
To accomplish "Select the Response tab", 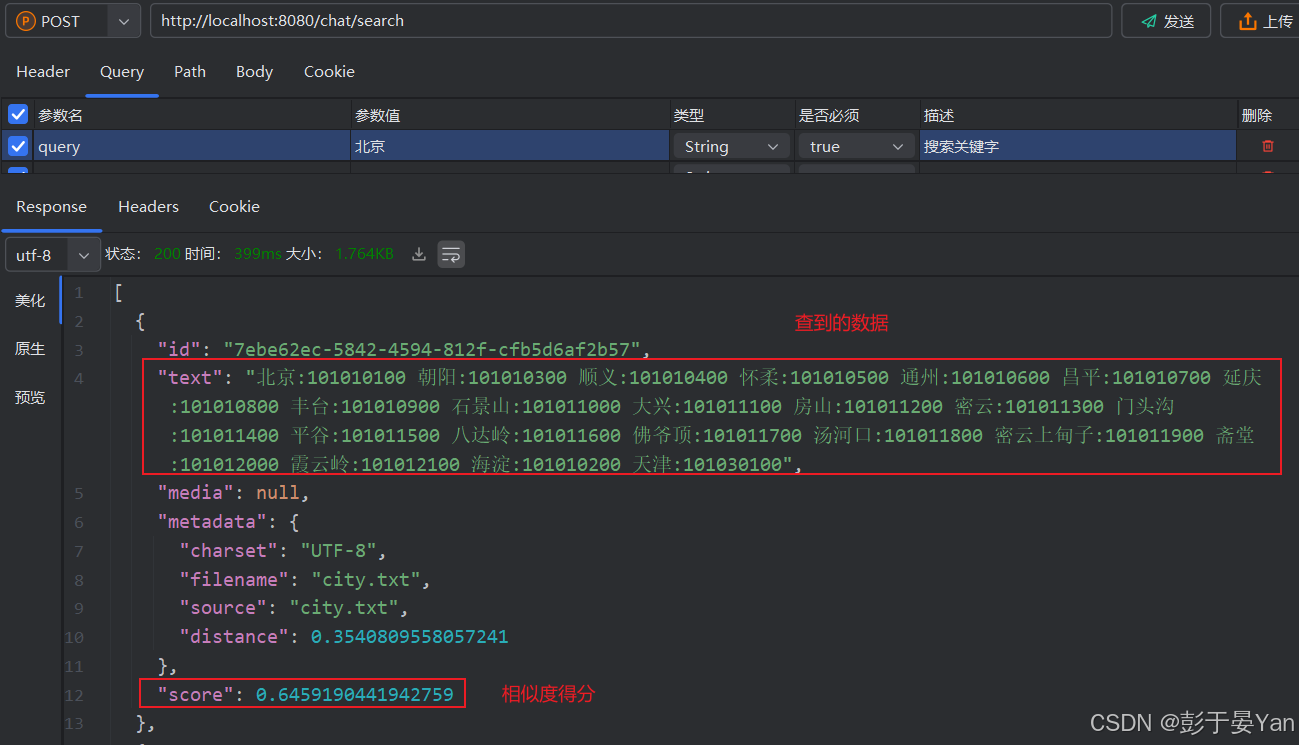I will tap(51, 207).
